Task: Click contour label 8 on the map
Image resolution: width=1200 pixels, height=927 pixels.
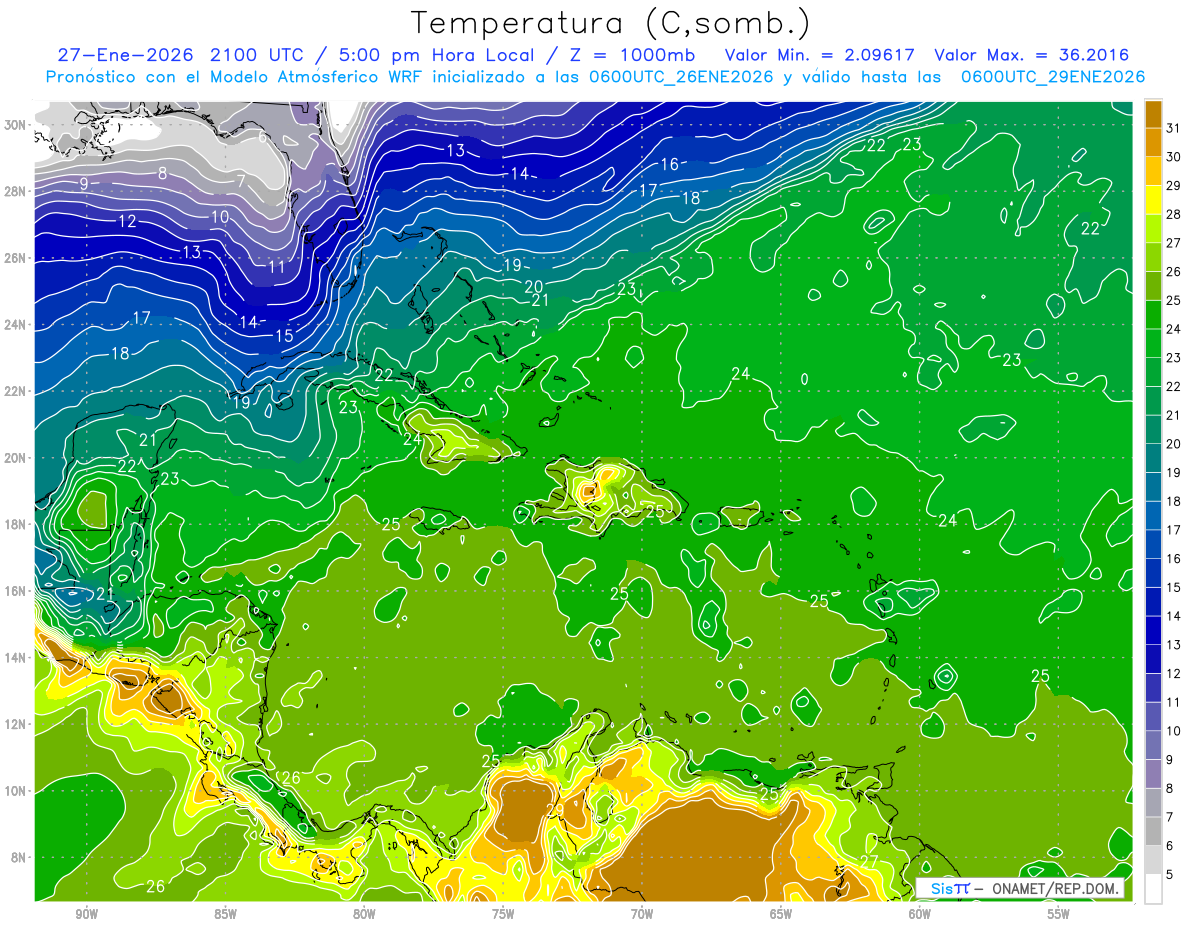Action: point(162,173)
